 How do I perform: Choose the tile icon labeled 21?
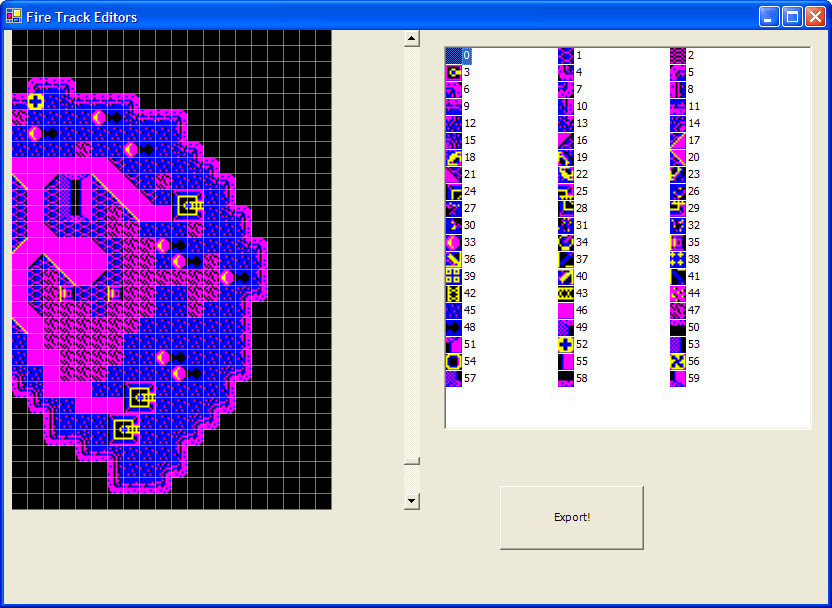pos(454,174)
